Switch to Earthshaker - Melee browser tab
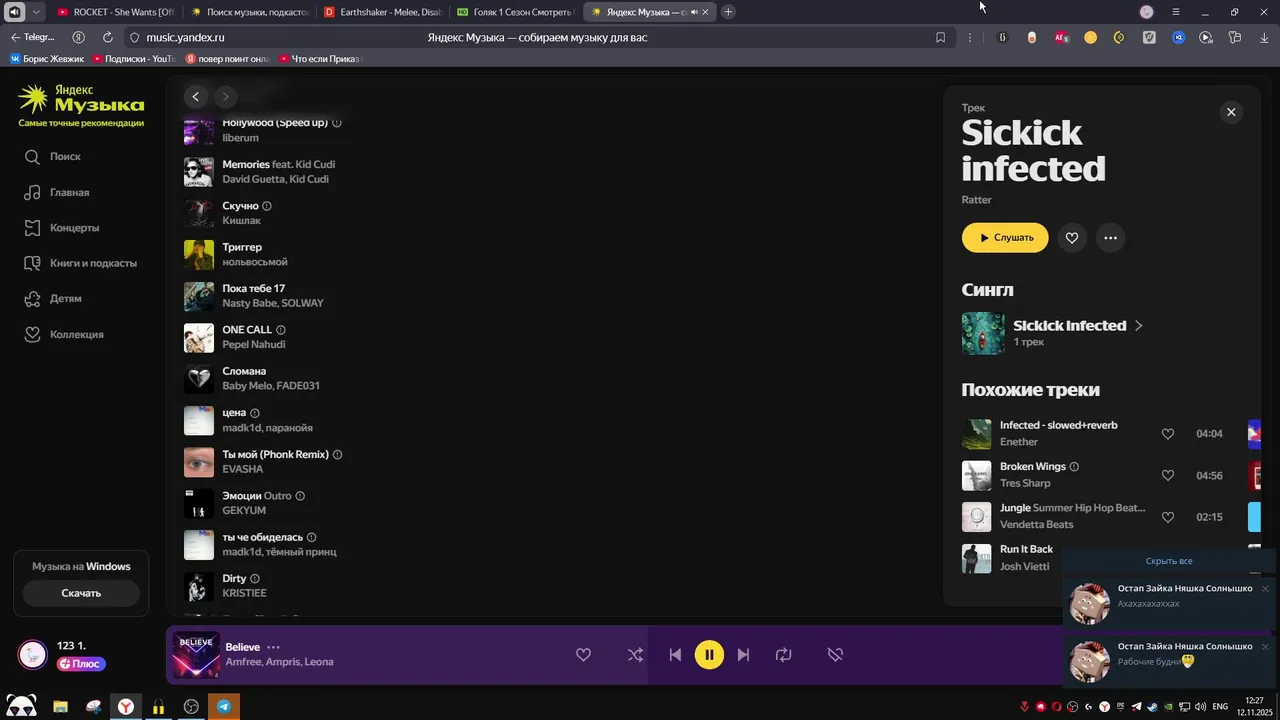This screenshot has width=1280, height=720. click(383, 12)
